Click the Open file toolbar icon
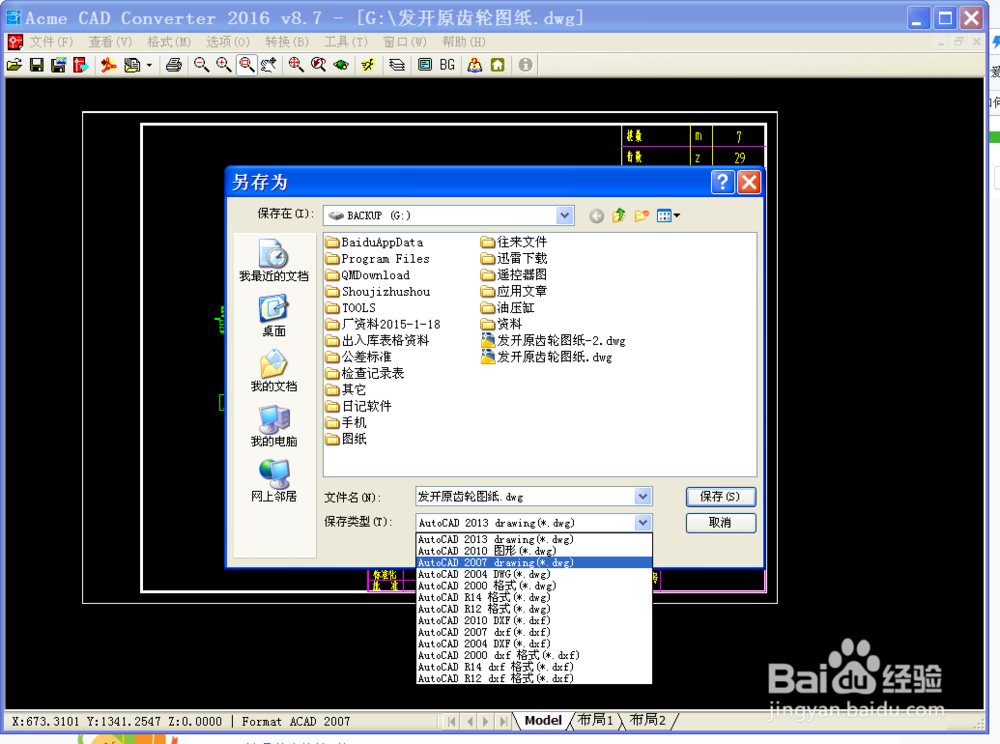This screenshot has width=1000, height=744. pos(14,65)
